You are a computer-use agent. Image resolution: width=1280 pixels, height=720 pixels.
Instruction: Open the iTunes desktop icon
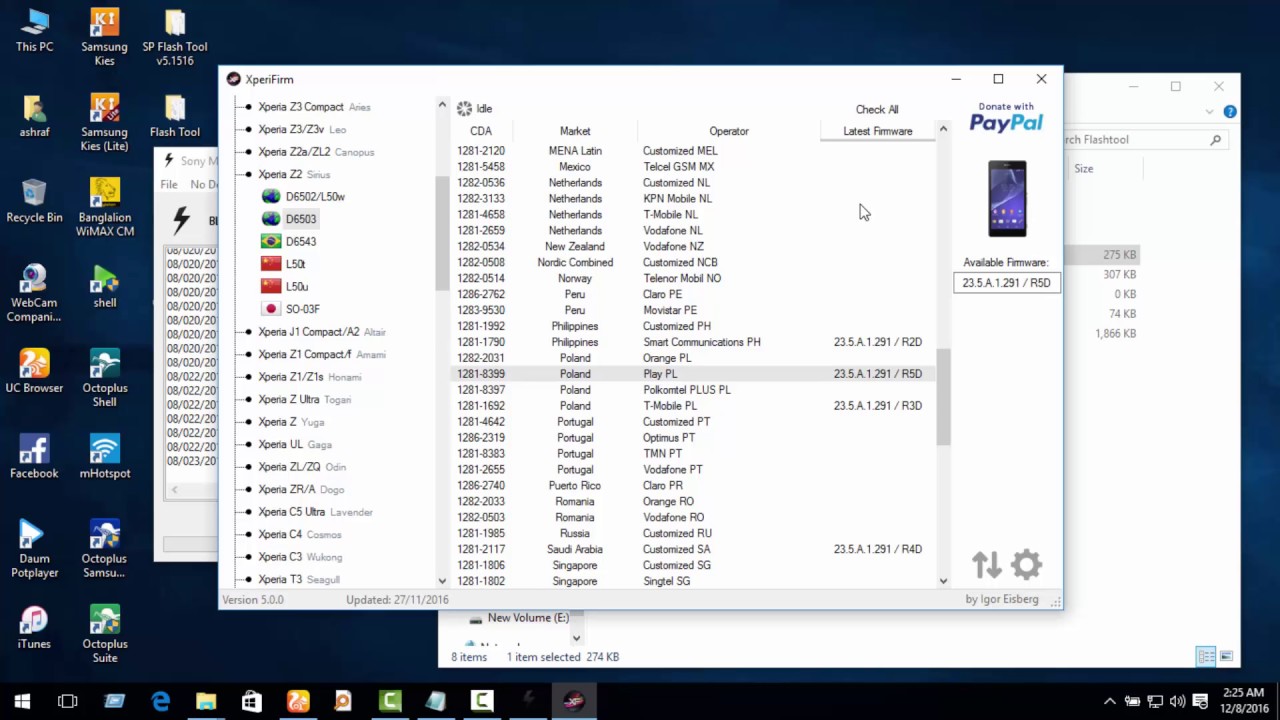tap(34, 627)
